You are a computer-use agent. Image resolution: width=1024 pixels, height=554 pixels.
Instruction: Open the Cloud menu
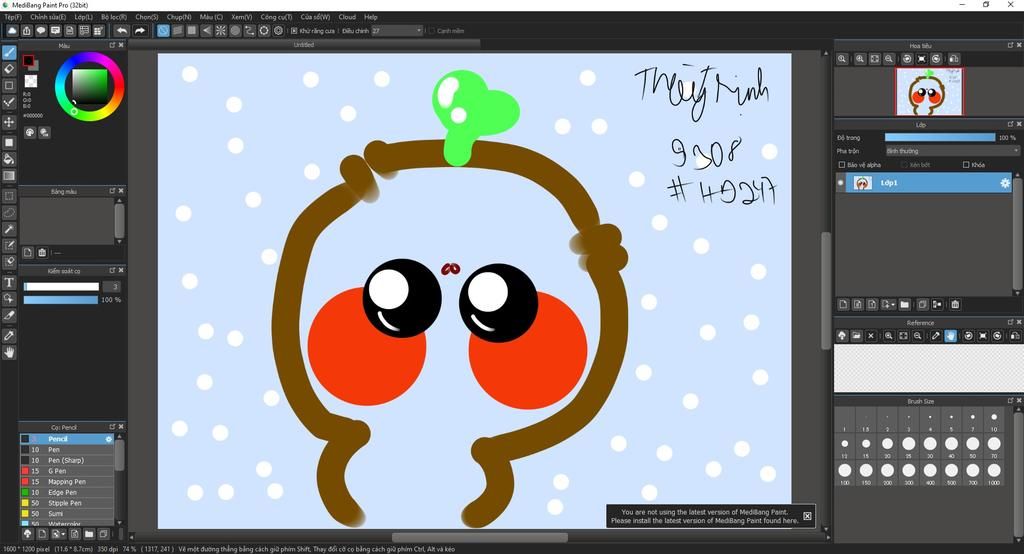point(347,17)
